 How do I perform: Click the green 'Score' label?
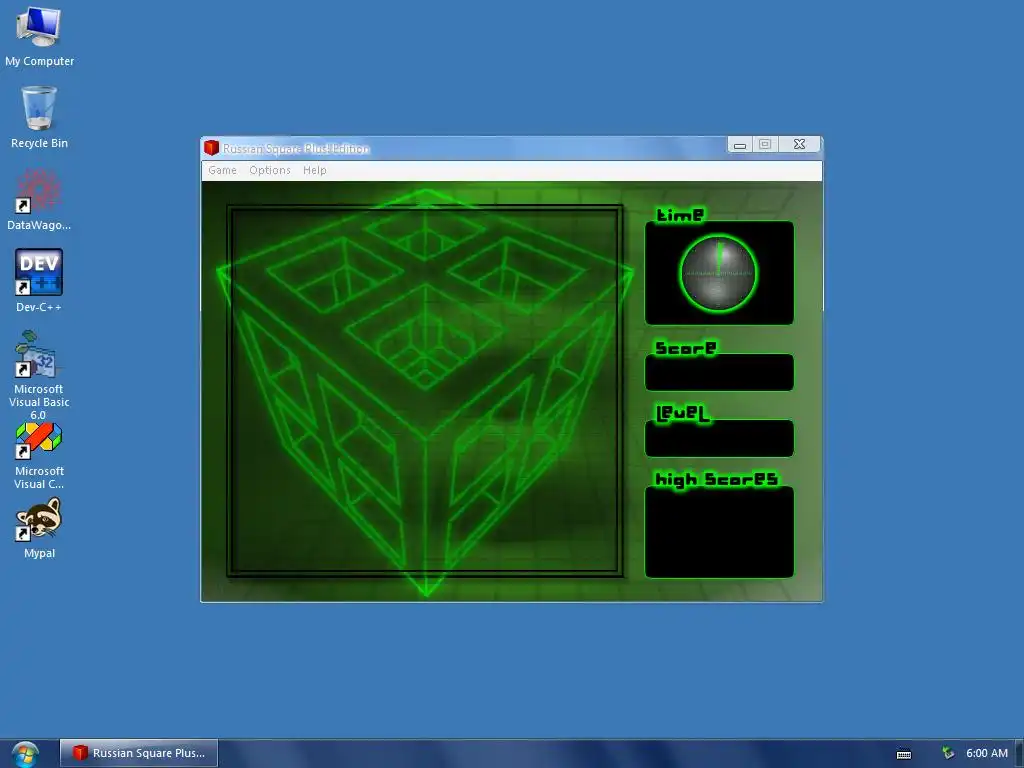[686, 348]
